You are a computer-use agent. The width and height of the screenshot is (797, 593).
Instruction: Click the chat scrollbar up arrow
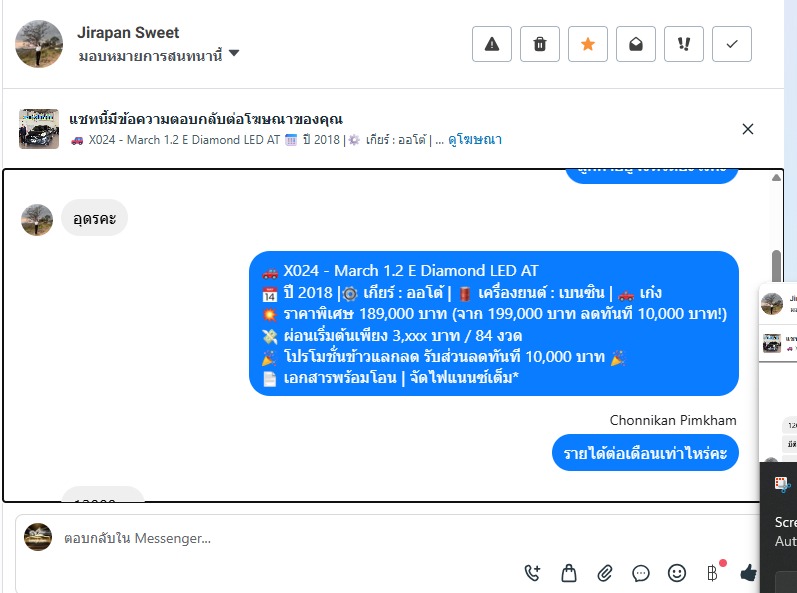coord(776,177)
